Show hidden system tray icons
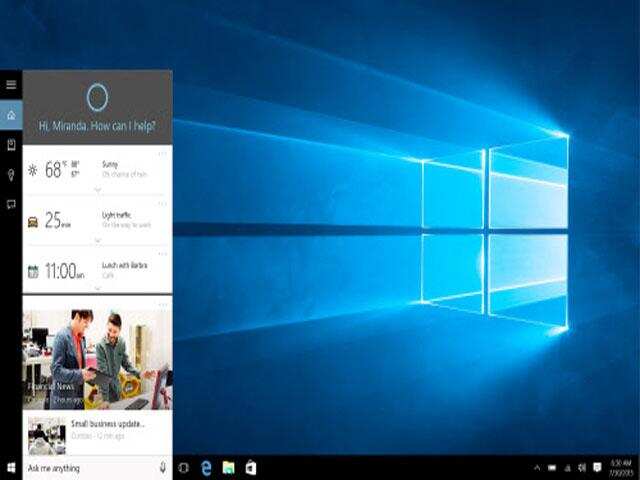Screen dimensions: 640x480 tap(537, 468)
